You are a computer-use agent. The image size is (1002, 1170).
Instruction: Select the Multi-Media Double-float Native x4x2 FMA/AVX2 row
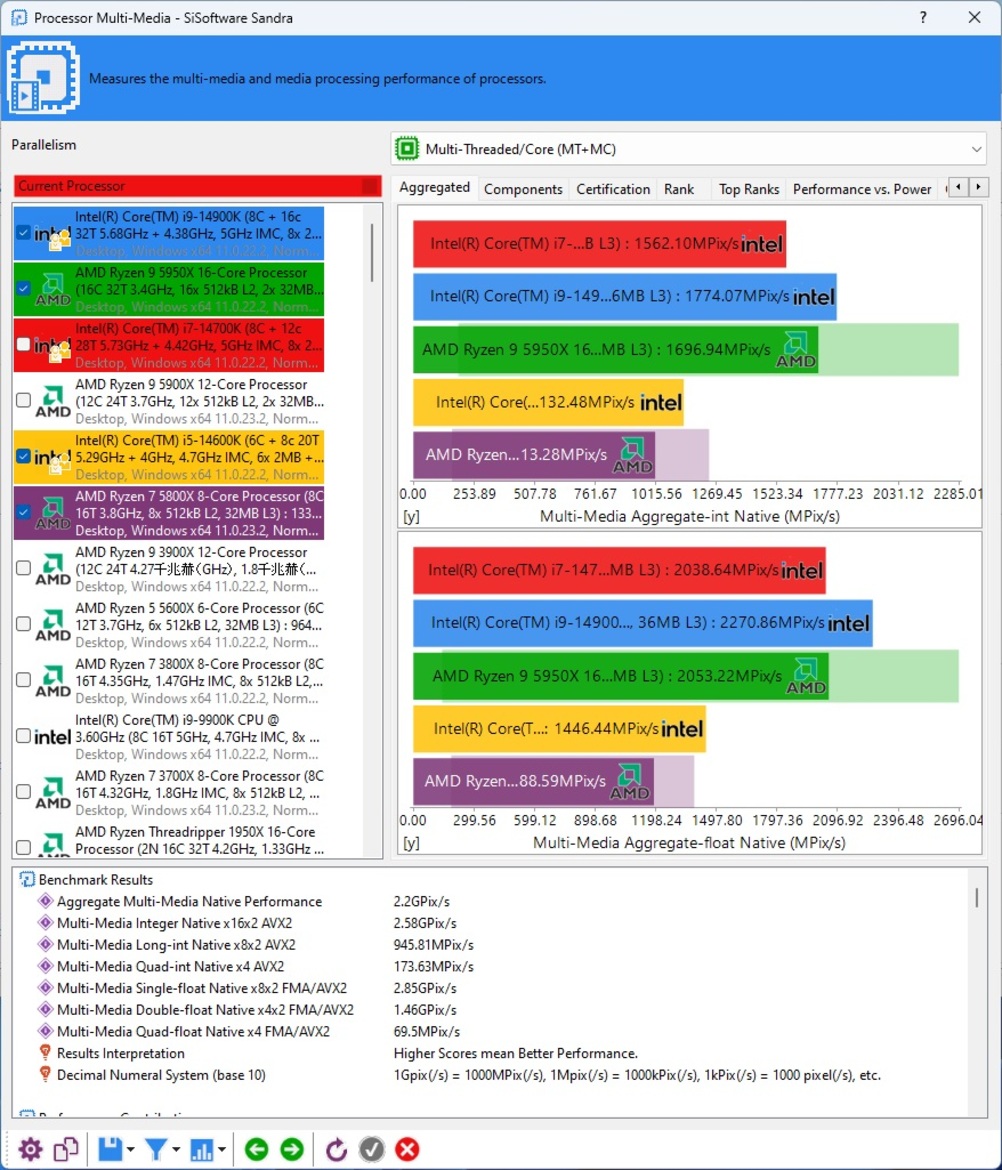pyautogui.click(x=490, y=1010)
